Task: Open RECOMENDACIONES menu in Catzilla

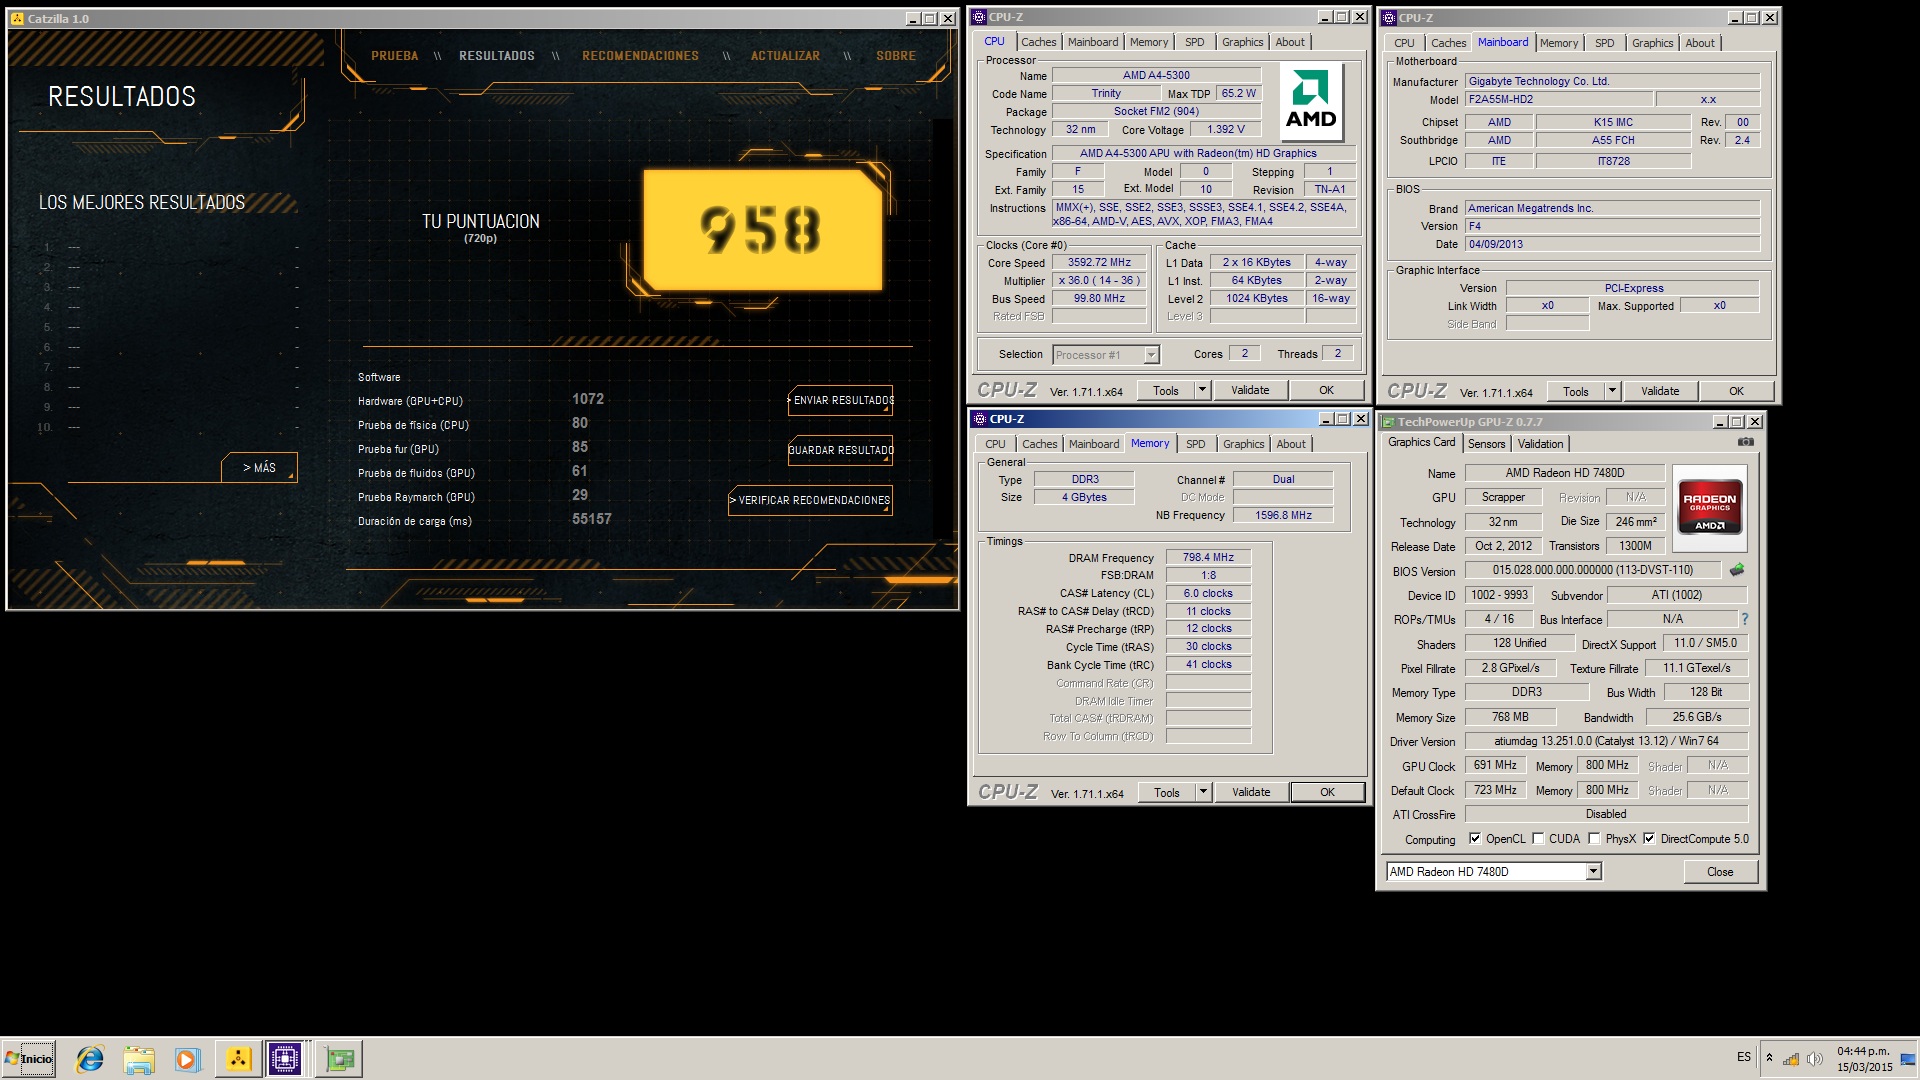Action: coord(640,56)
